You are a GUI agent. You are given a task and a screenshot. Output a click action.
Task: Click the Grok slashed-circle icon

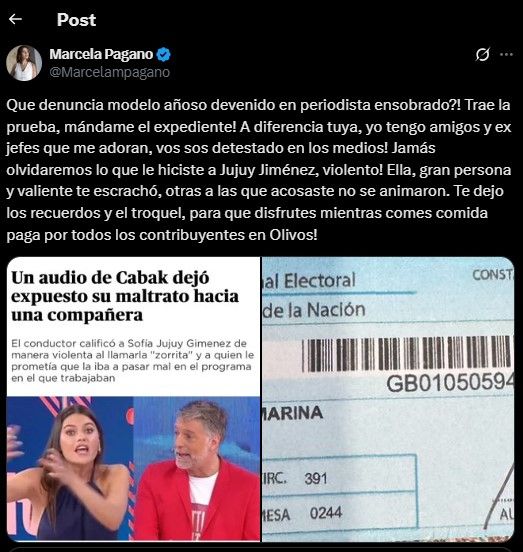(x=482, y=54)
